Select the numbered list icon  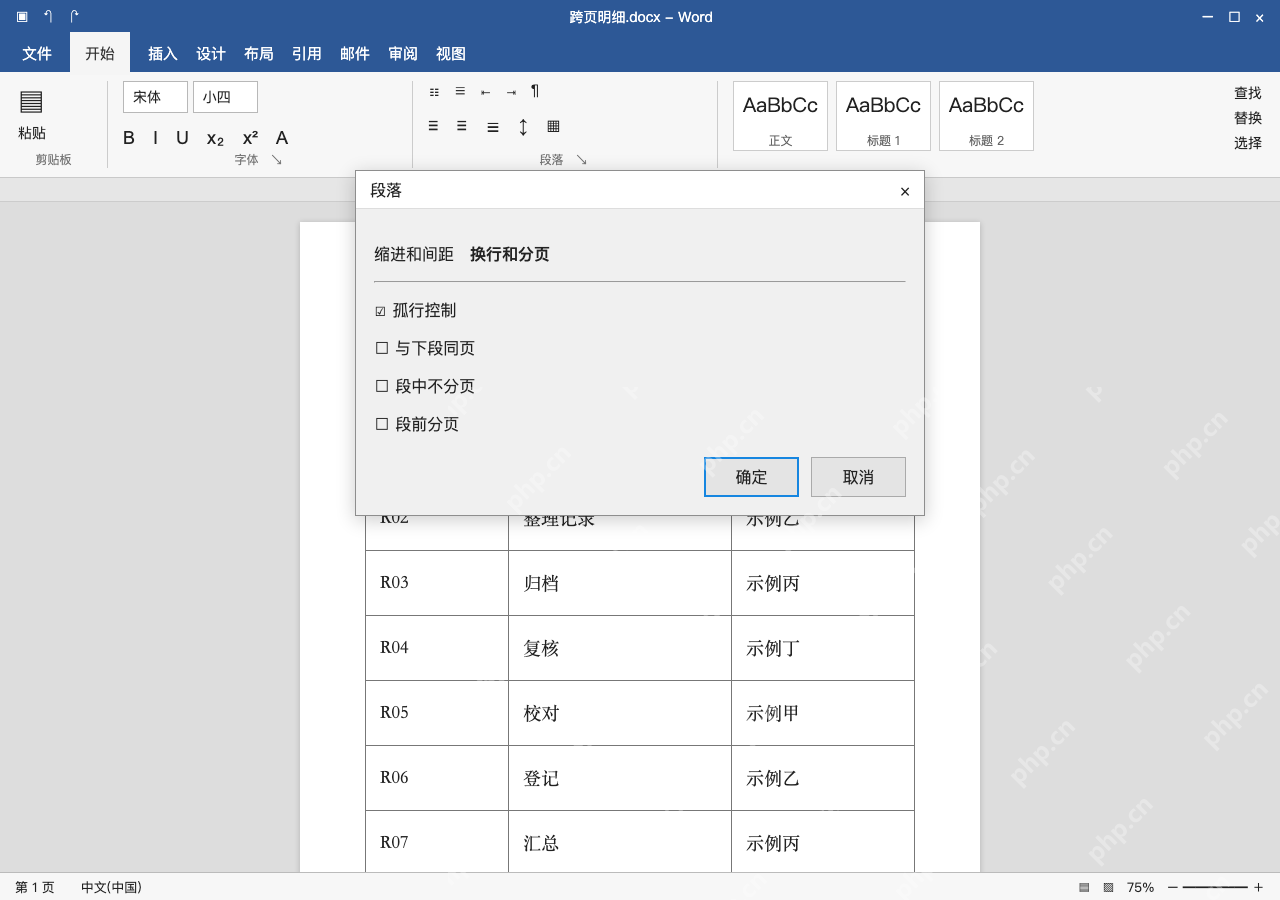[460, 91]
